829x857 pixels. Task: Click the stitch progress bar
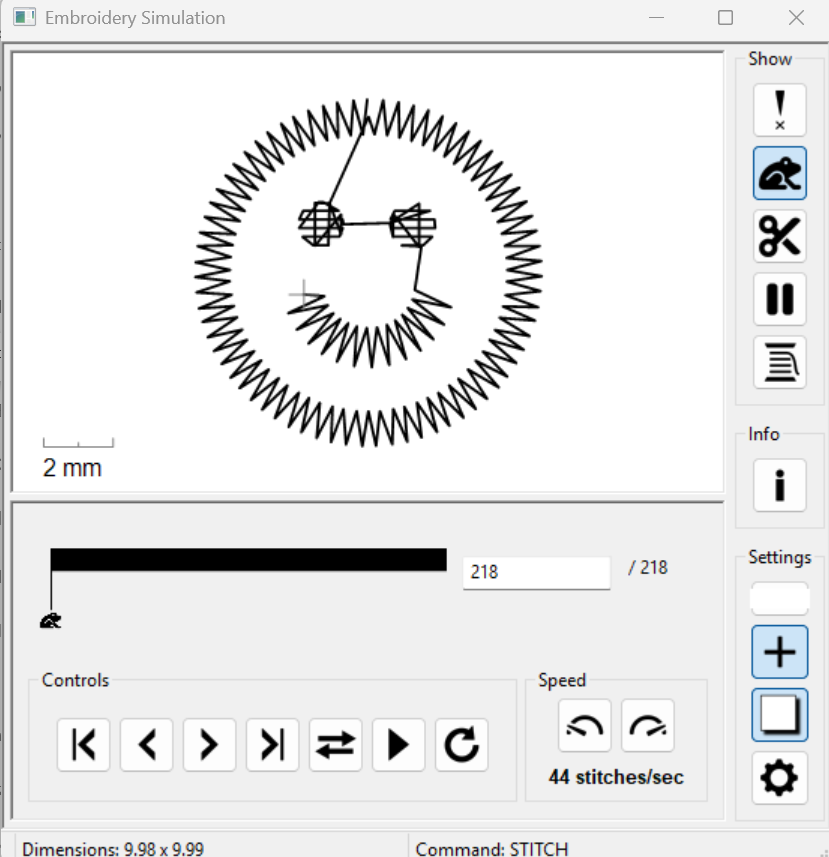pos(249,560)
